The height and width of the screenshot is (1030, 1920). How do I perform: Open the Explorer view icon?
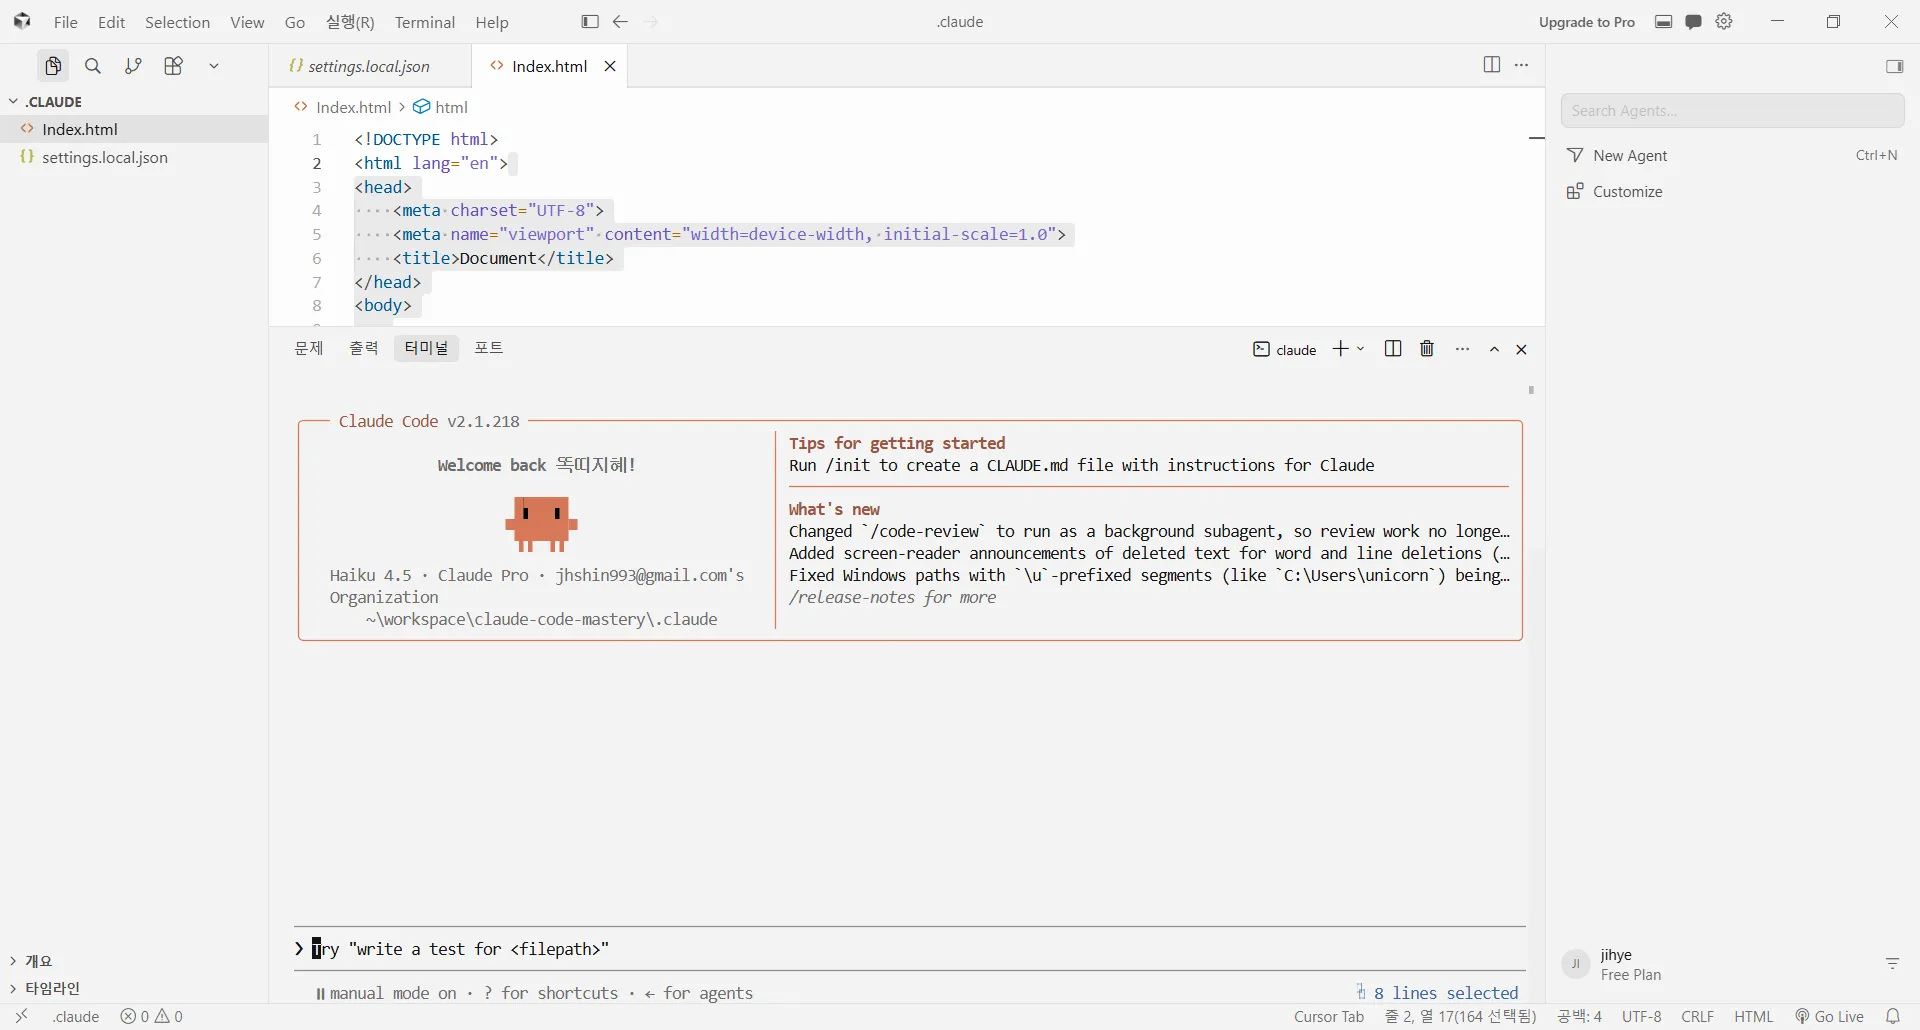pos(53,66)
